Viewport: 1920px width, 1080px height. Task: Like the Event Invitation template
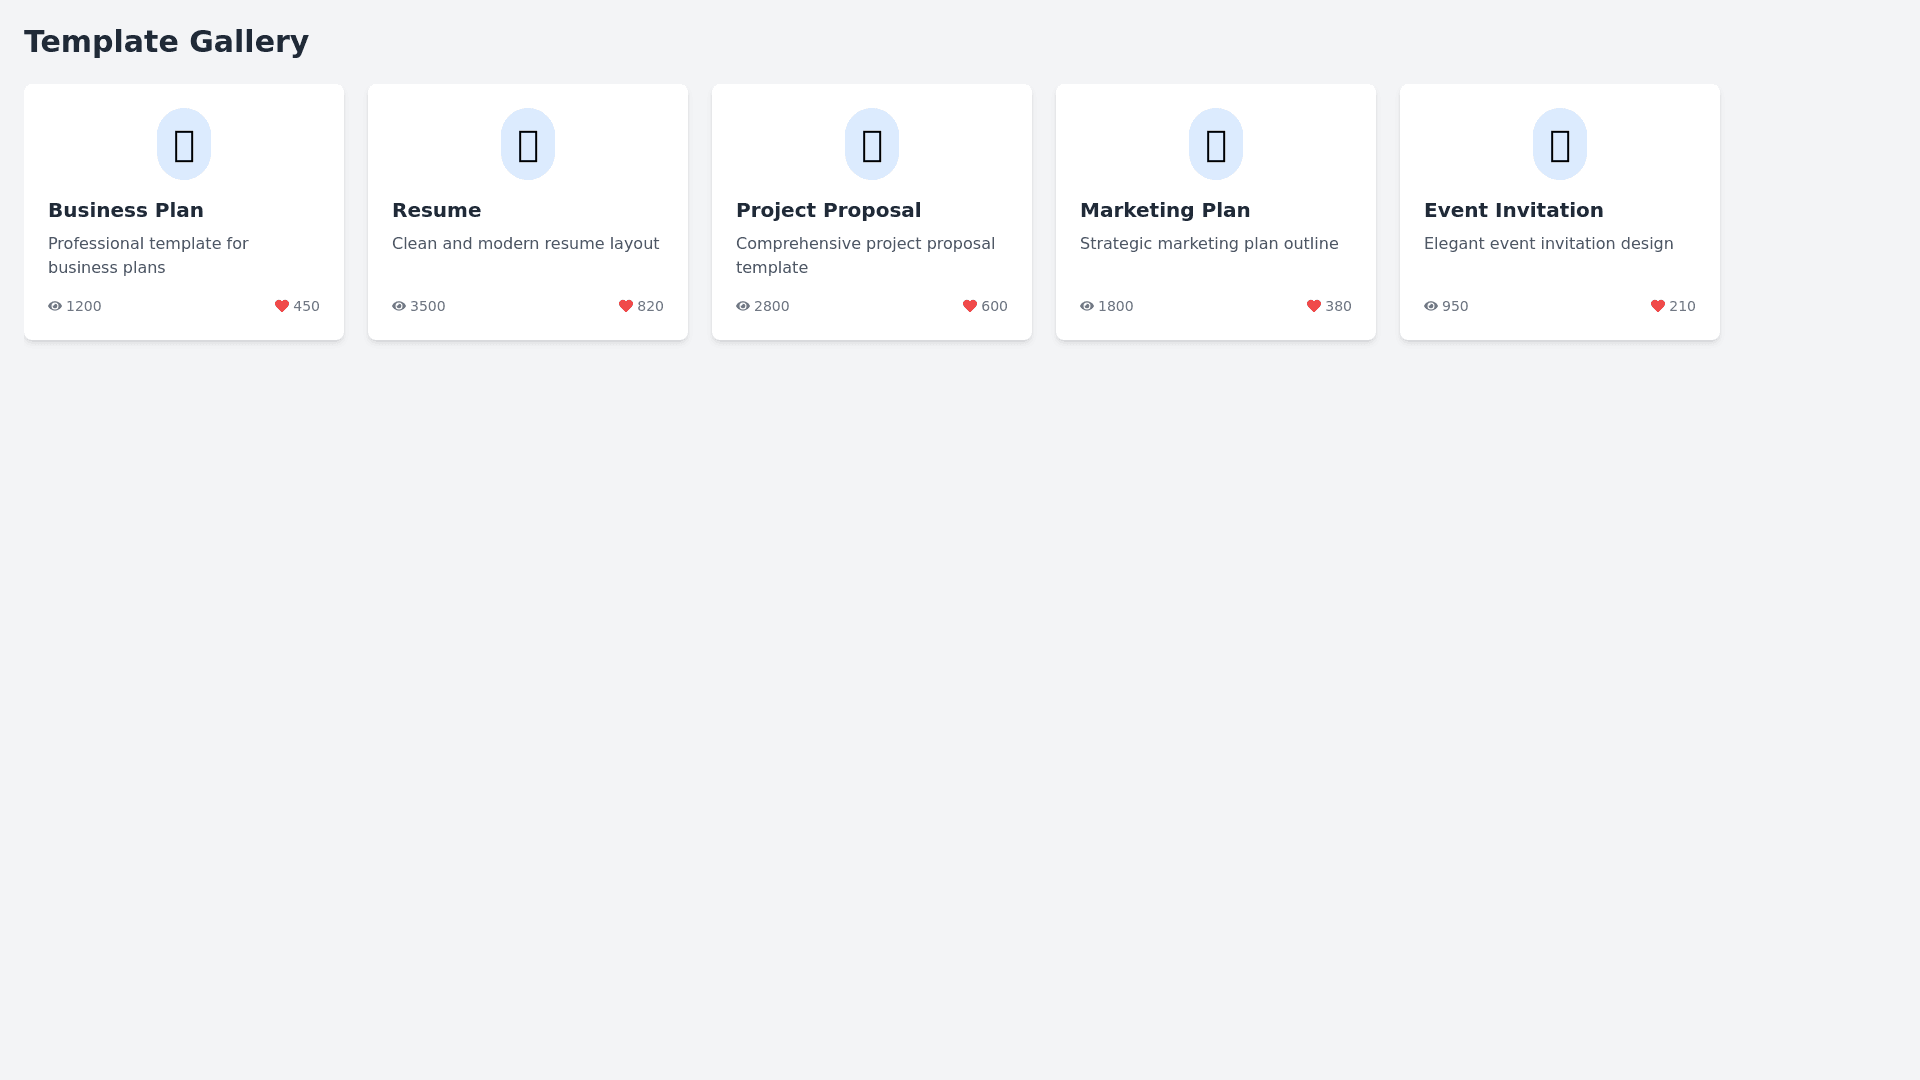[1658, 306]
